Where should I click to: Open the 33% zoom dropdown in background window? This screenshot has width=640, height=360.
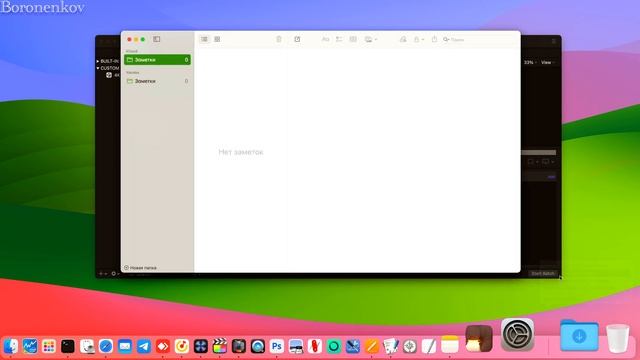(530, 62)
